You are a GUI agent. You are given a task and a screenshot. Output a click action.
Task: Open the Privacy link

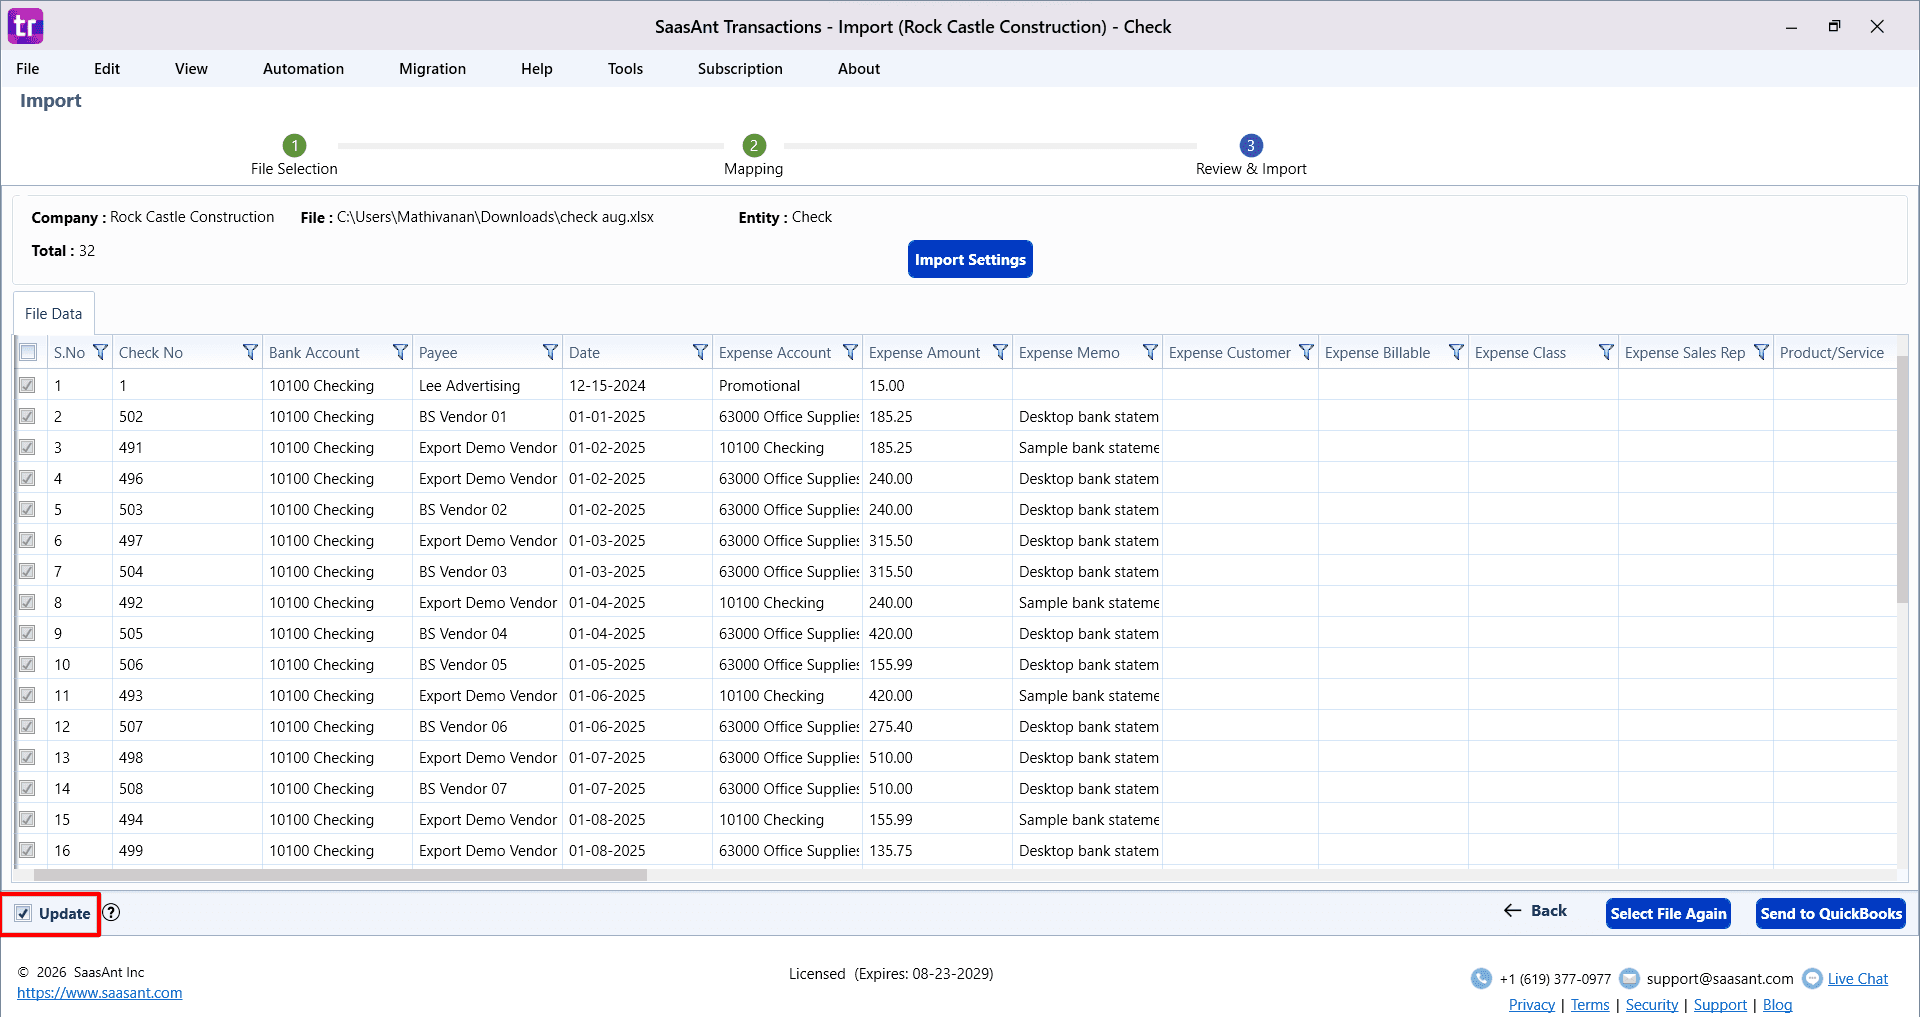point(1532,1005)
